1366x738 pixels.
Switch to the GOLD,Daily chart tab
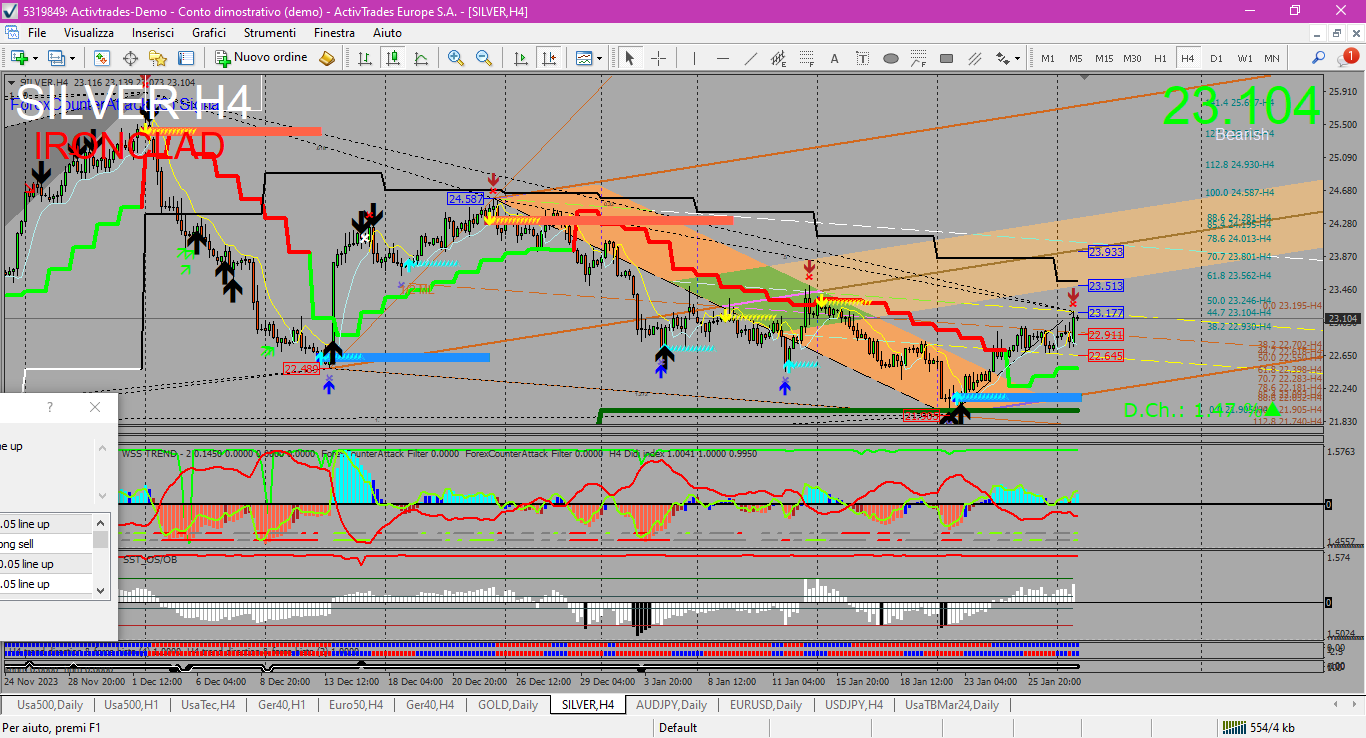(x=508, y=705)
